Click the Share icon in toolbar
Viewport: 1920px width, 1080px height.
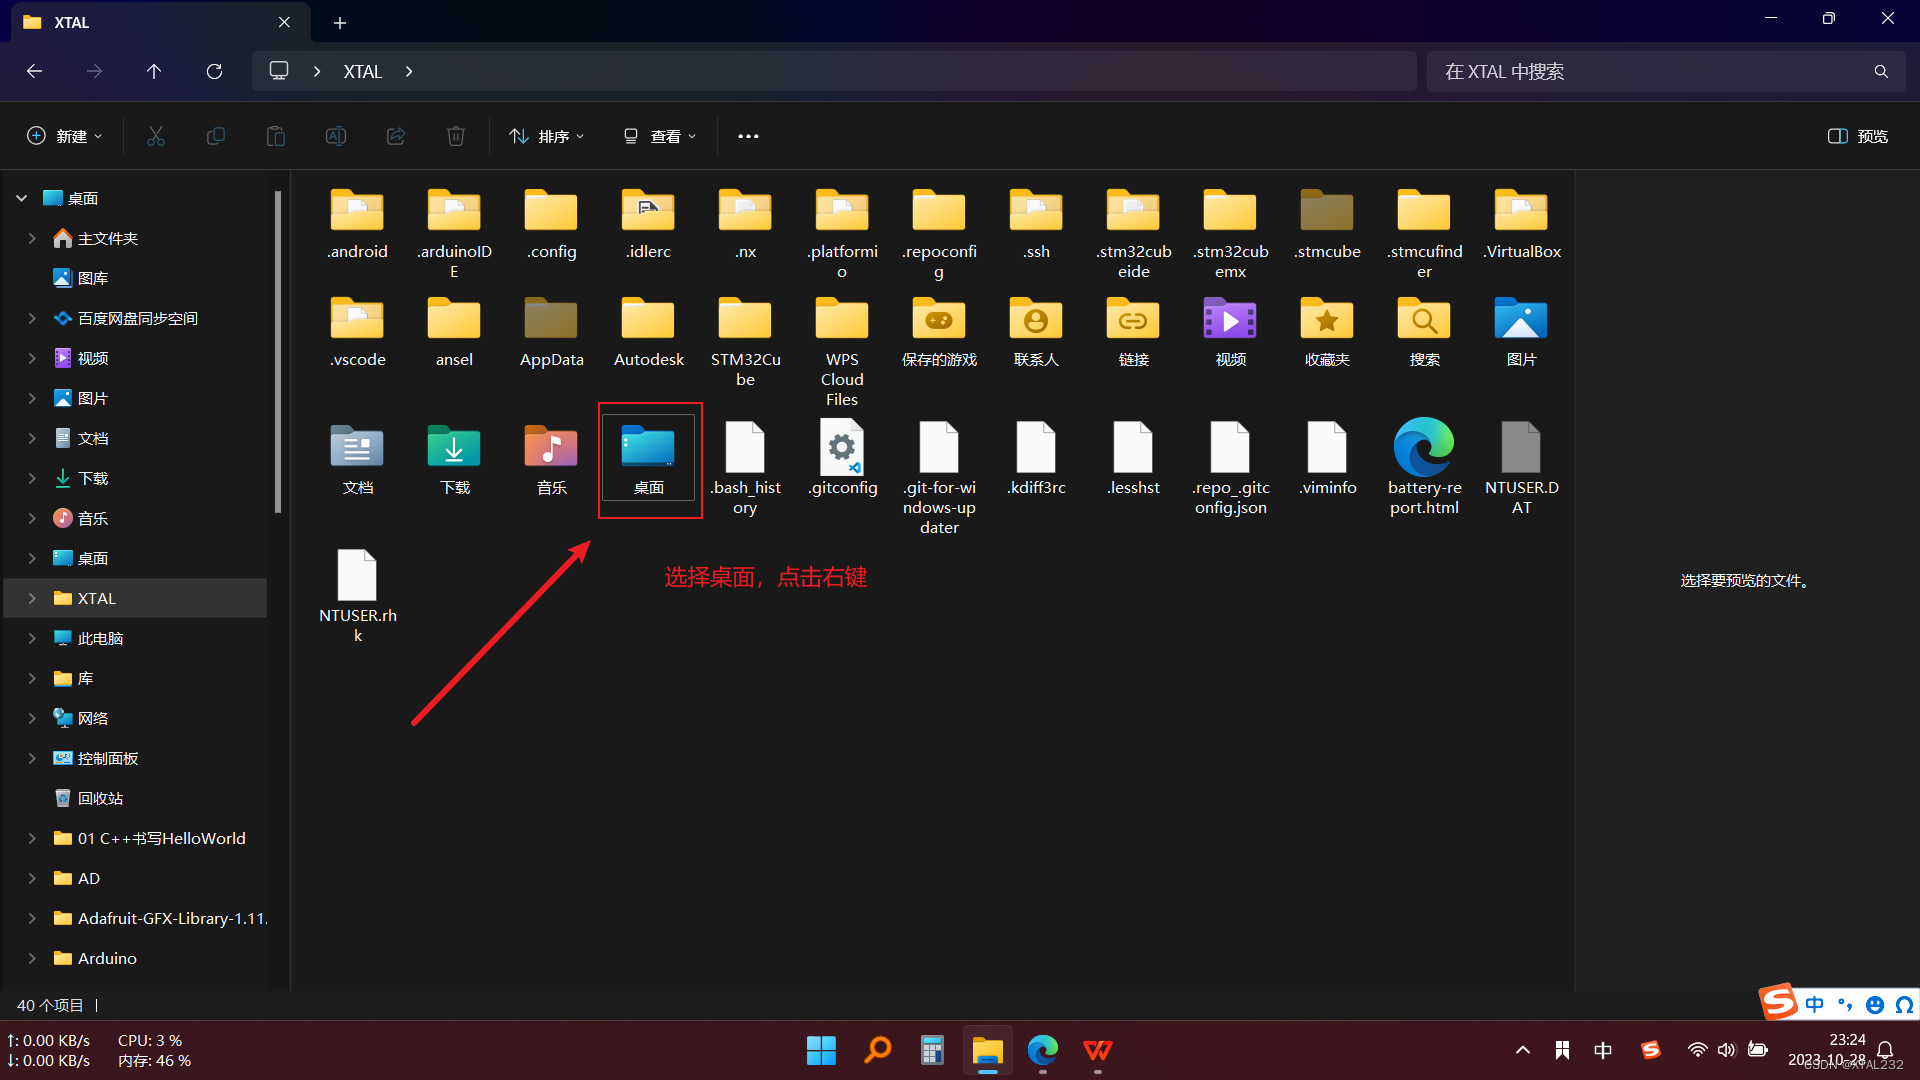click(396, 136)
